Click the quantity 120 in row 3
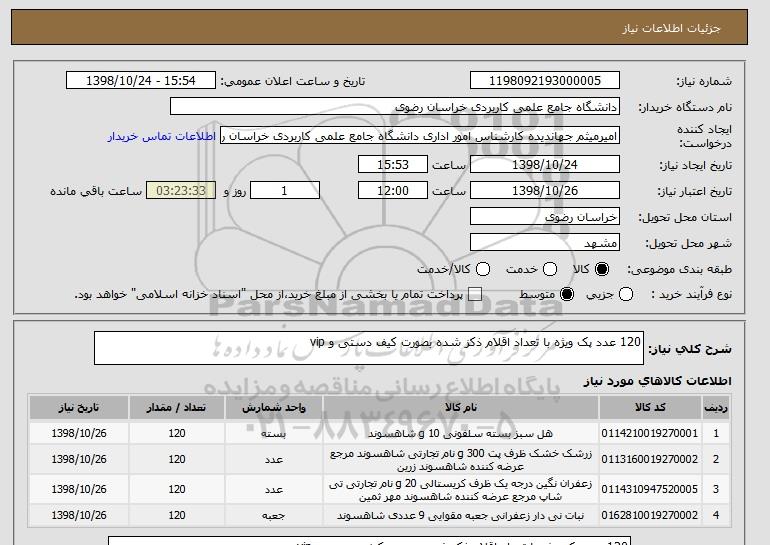770x545 pixels. coord(177,489)
